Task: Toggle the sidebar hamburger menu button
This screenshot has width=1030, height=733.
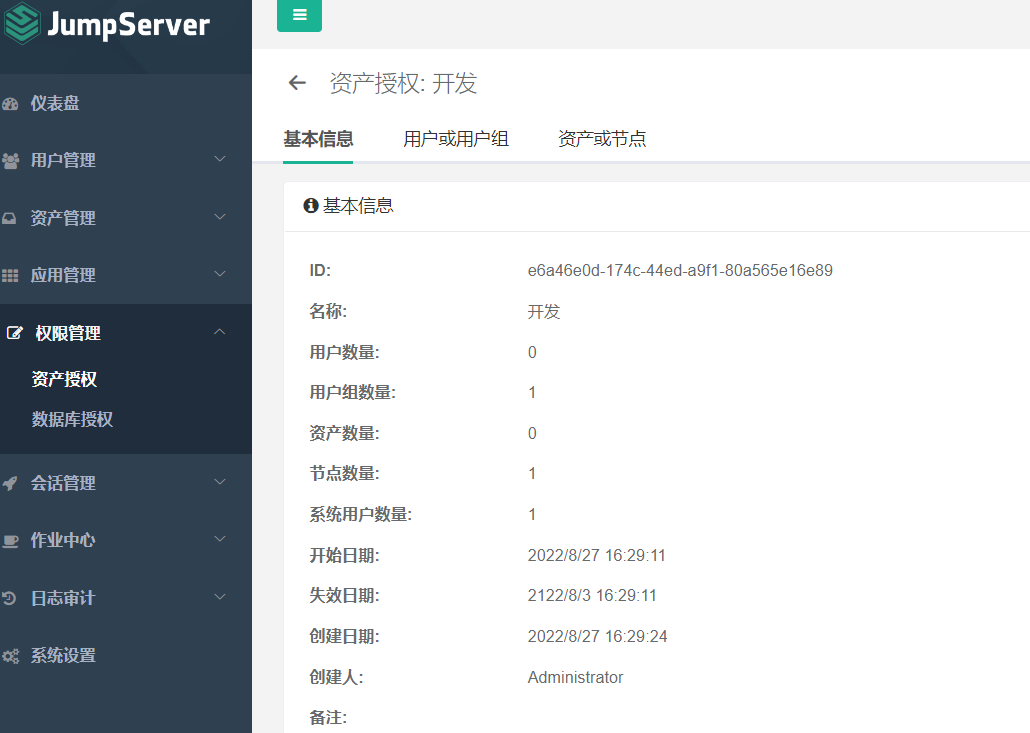Action: point(300,14)
